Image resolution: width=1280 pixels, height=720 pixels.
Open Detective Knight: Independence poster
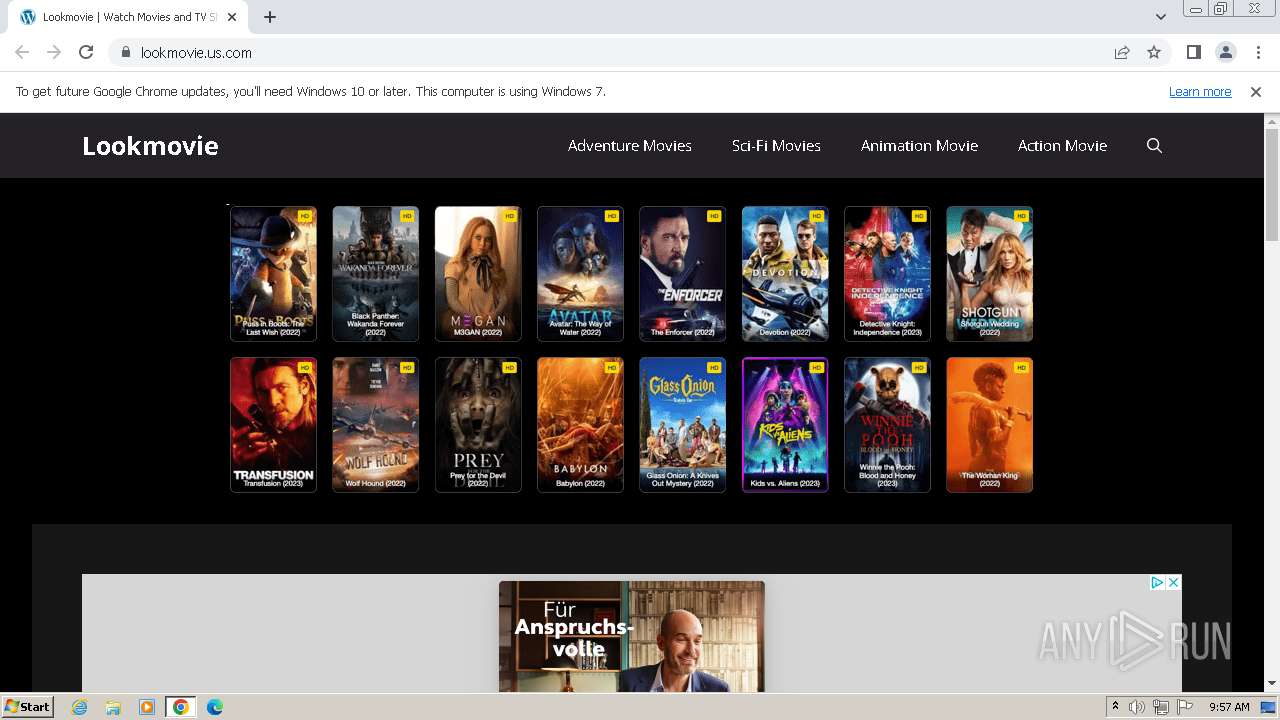pos(887,274)
